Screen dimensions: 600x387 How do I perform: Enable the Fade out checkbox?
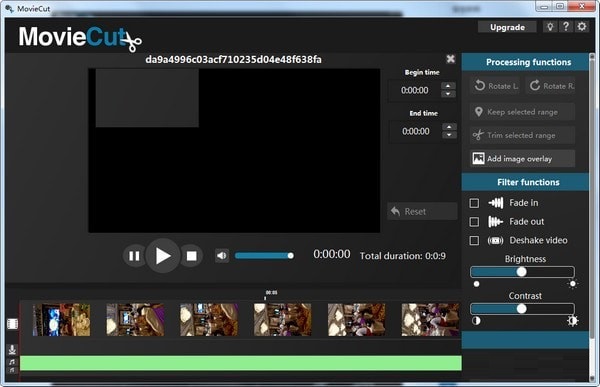tap(474, 222)
